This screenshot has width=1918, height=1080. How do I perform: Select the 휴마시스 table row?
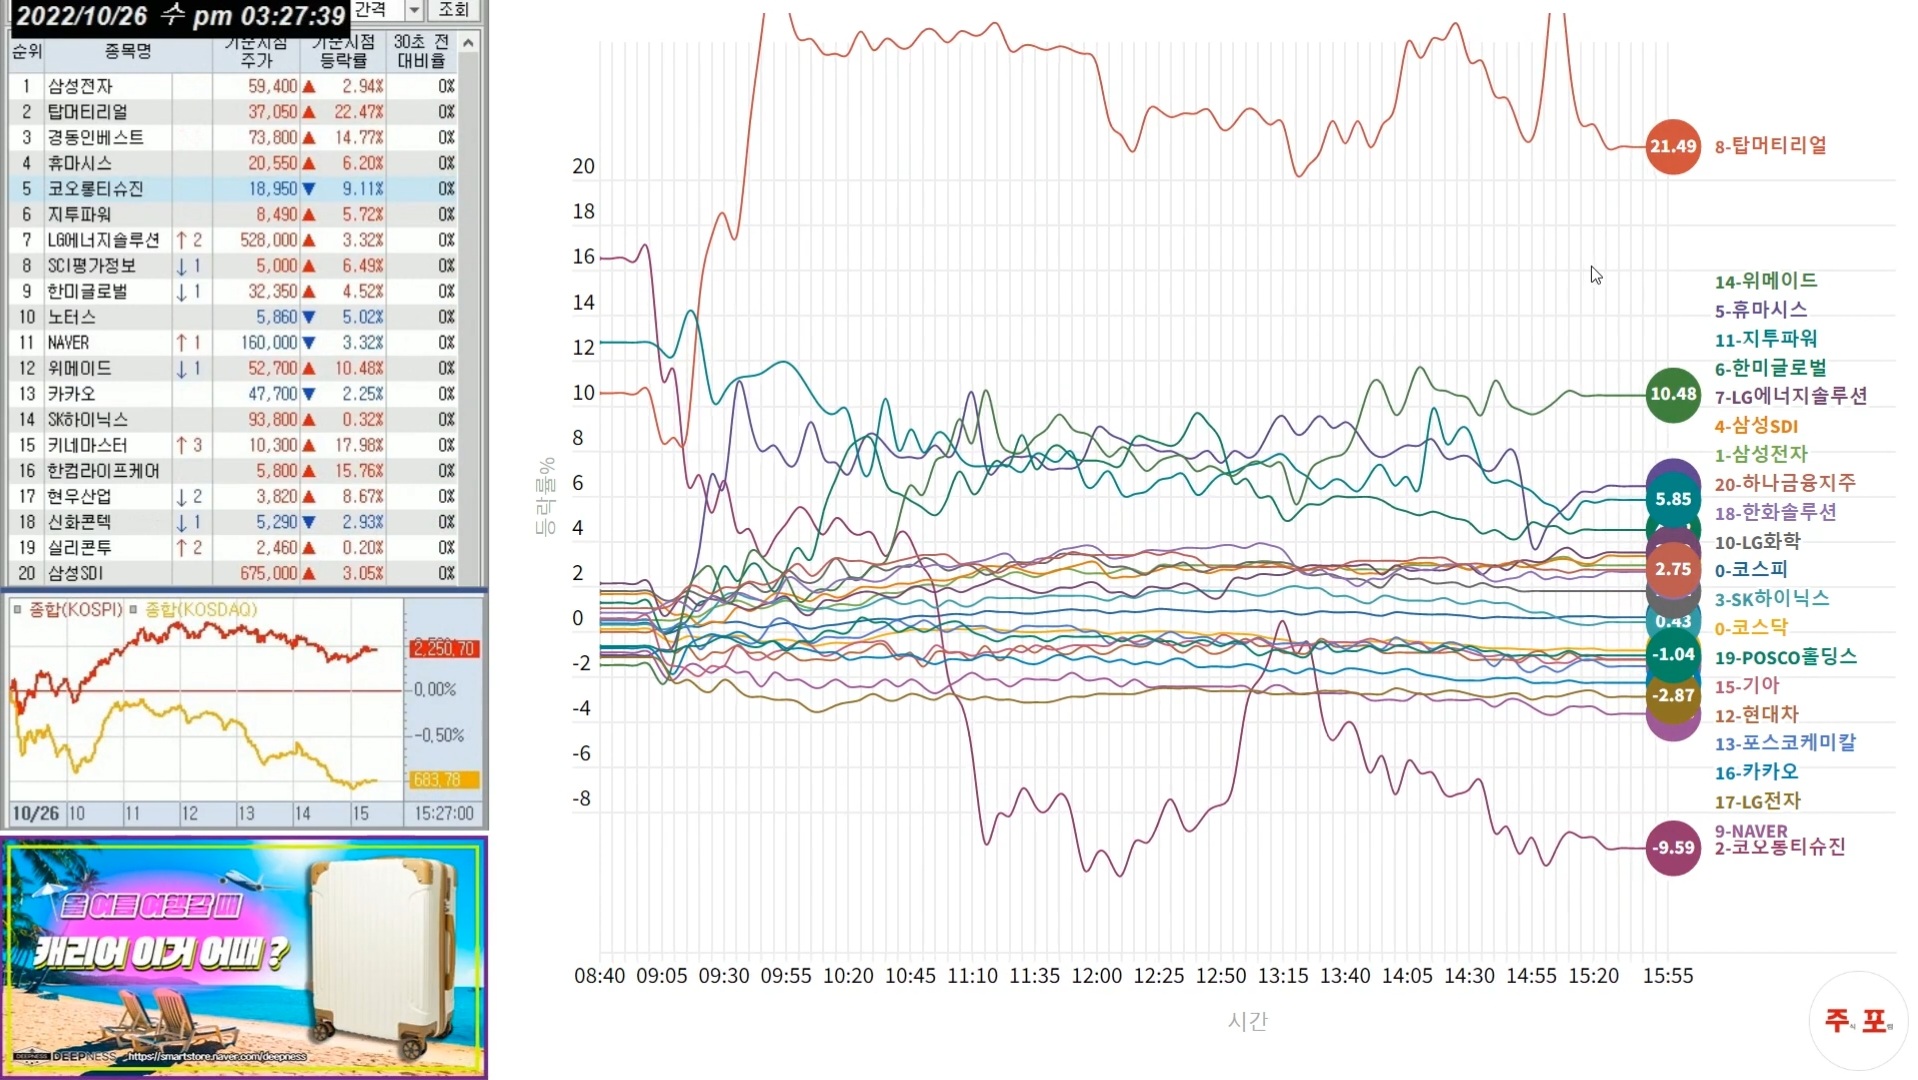point(233,163)
